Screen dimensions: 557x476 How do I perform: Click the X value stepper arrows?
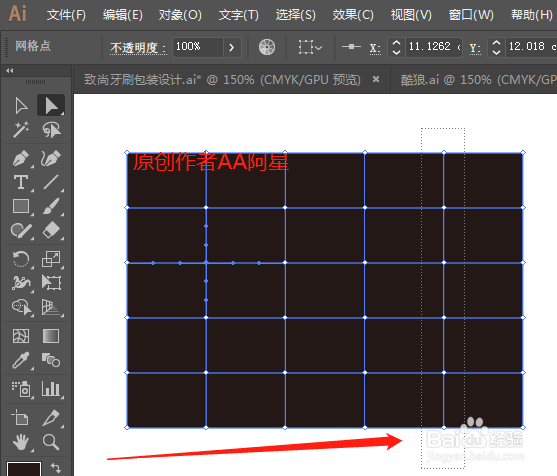396,47
